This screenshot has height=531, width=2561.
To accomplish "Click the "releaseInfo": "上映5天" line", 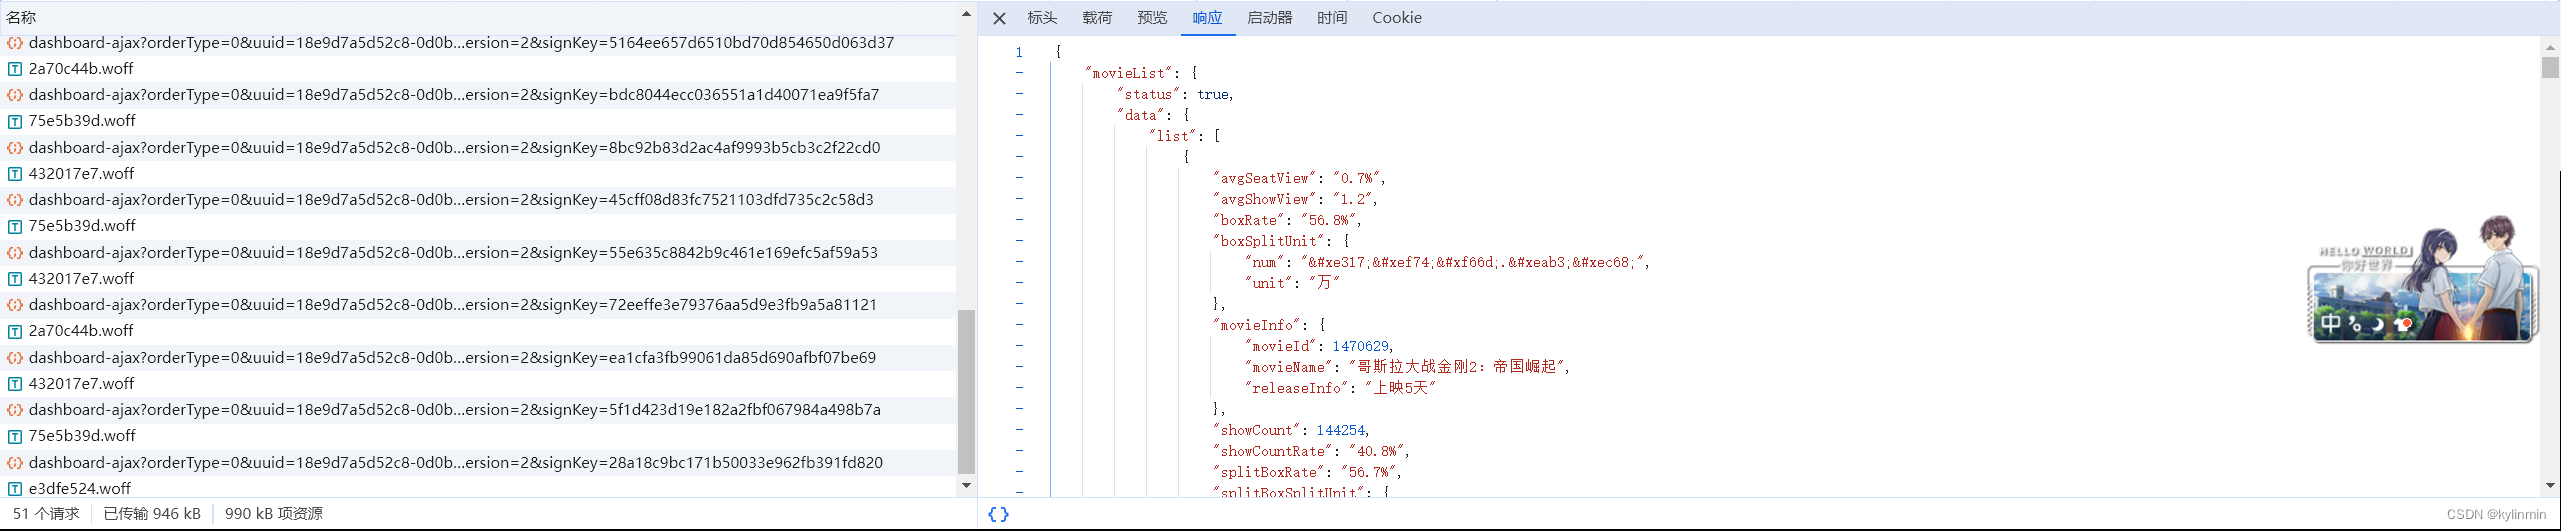I will 1340,388.
